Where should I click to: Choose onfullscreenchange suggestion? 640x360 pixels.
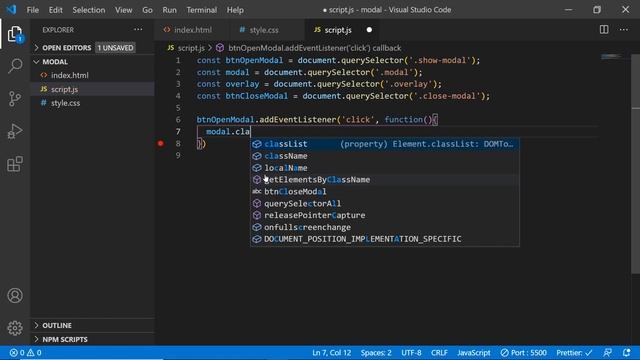[x=384, y=227]
